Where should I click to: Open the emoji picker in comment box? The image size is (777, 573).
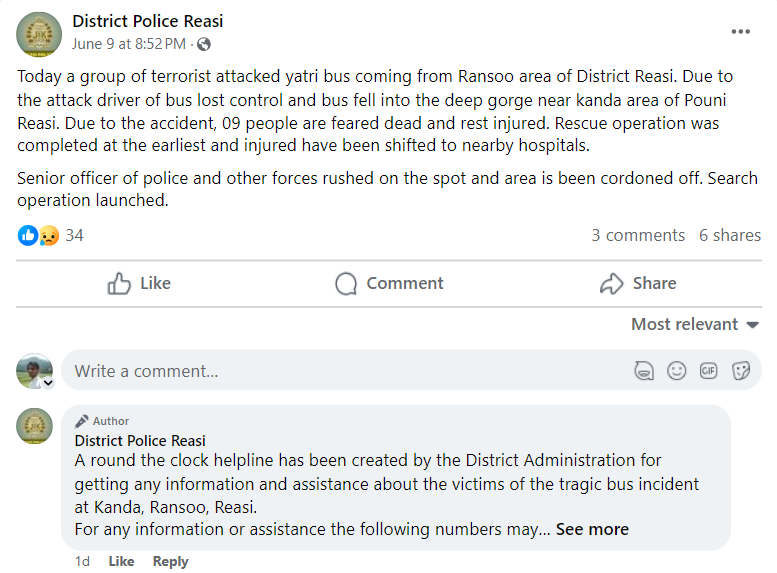pos(677,371)
